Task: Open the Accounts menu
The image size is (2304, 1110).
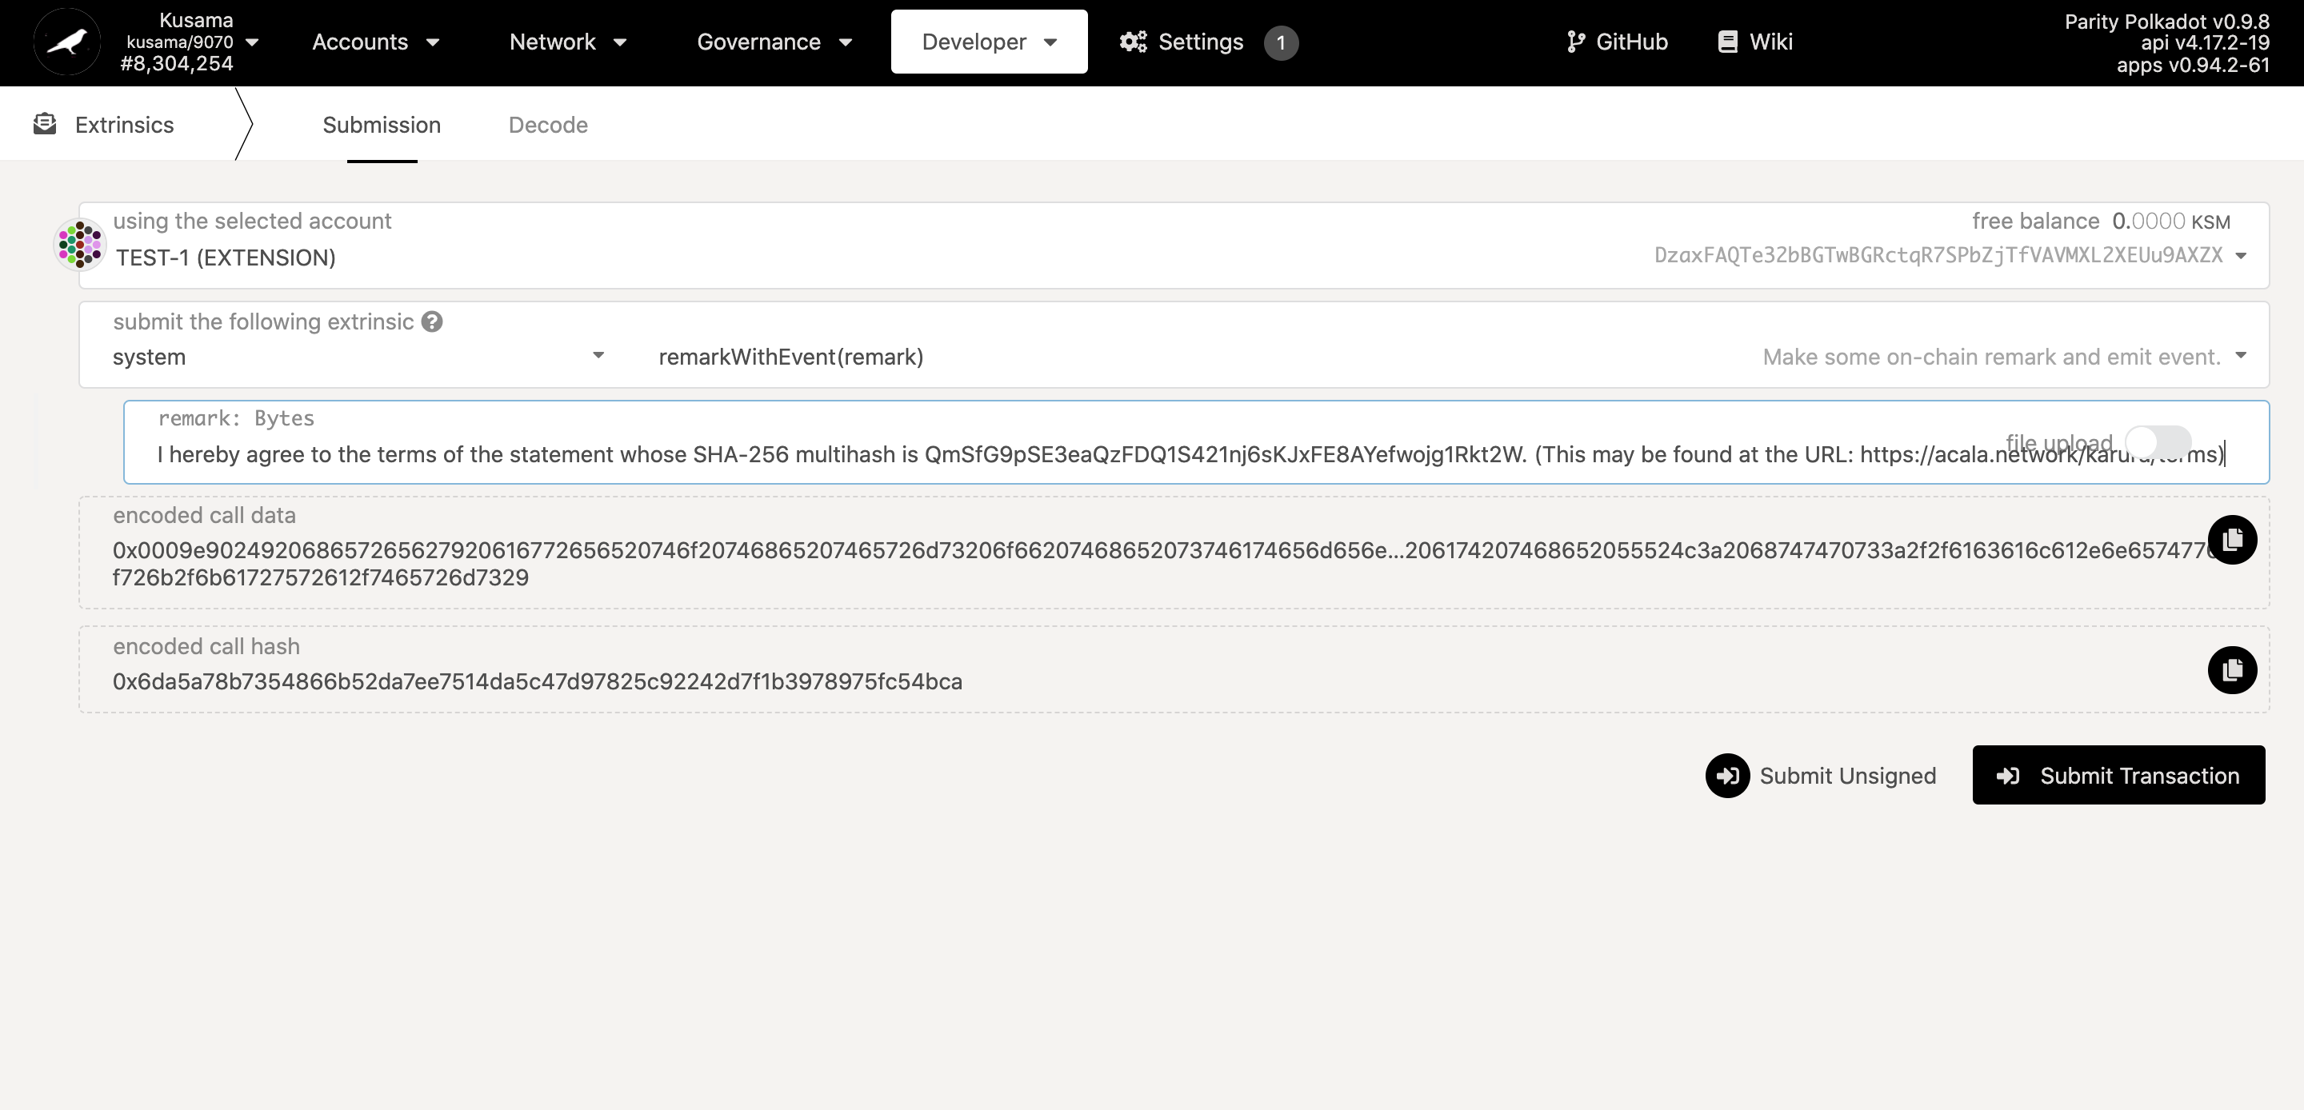Action: click(x=375, y=42)
